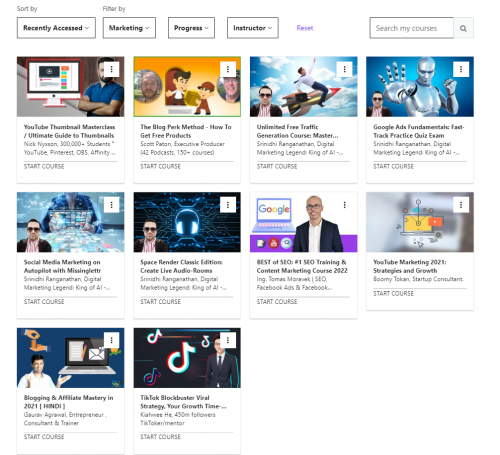
Task: Open options menu on Social Media Marketing card
Action: click(111, 205)
